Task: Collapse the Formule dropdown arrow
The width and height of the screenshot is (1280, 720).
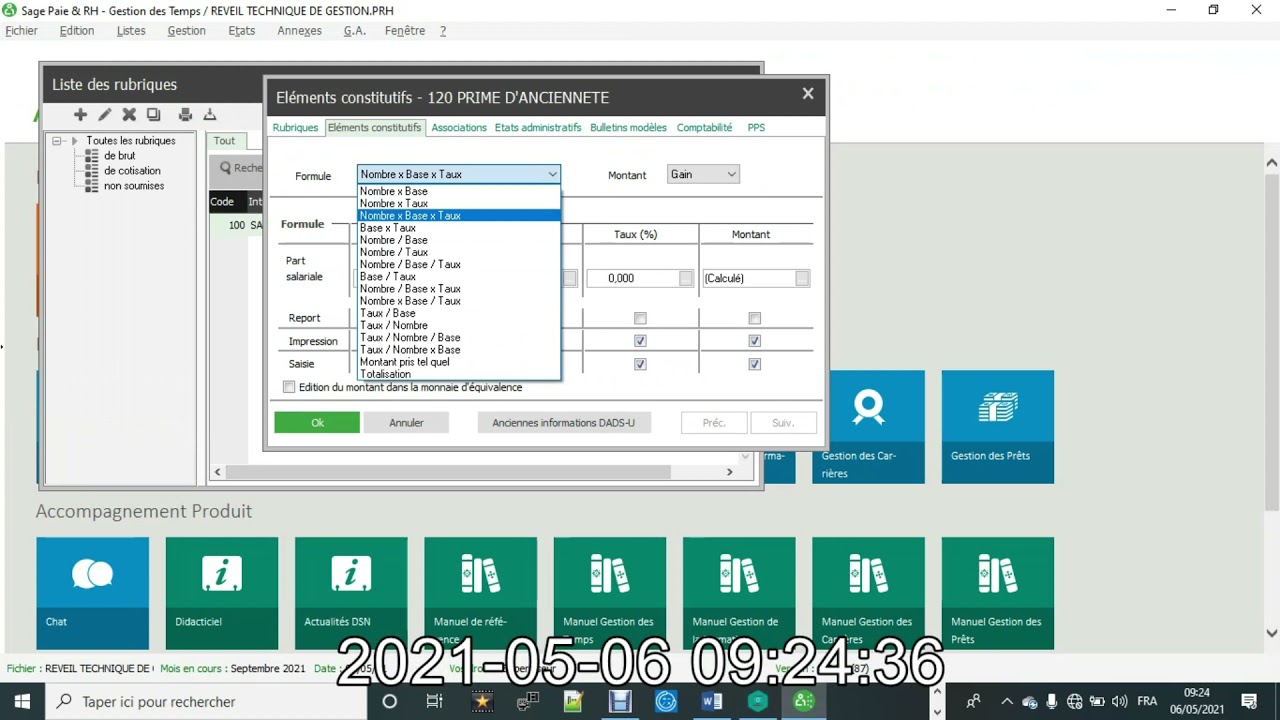Action: (x=552, y=174)
